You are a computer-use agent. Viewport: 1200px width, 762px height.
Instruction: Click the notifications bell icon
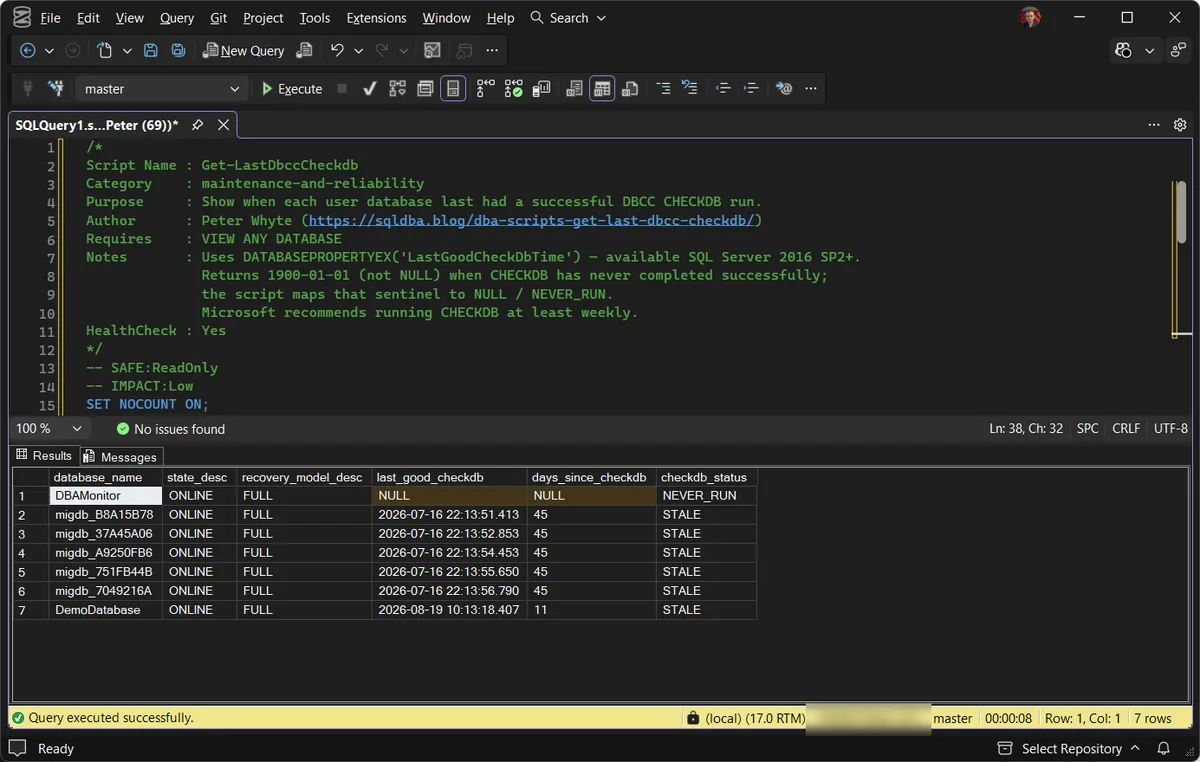click(x=1164, y=748)
